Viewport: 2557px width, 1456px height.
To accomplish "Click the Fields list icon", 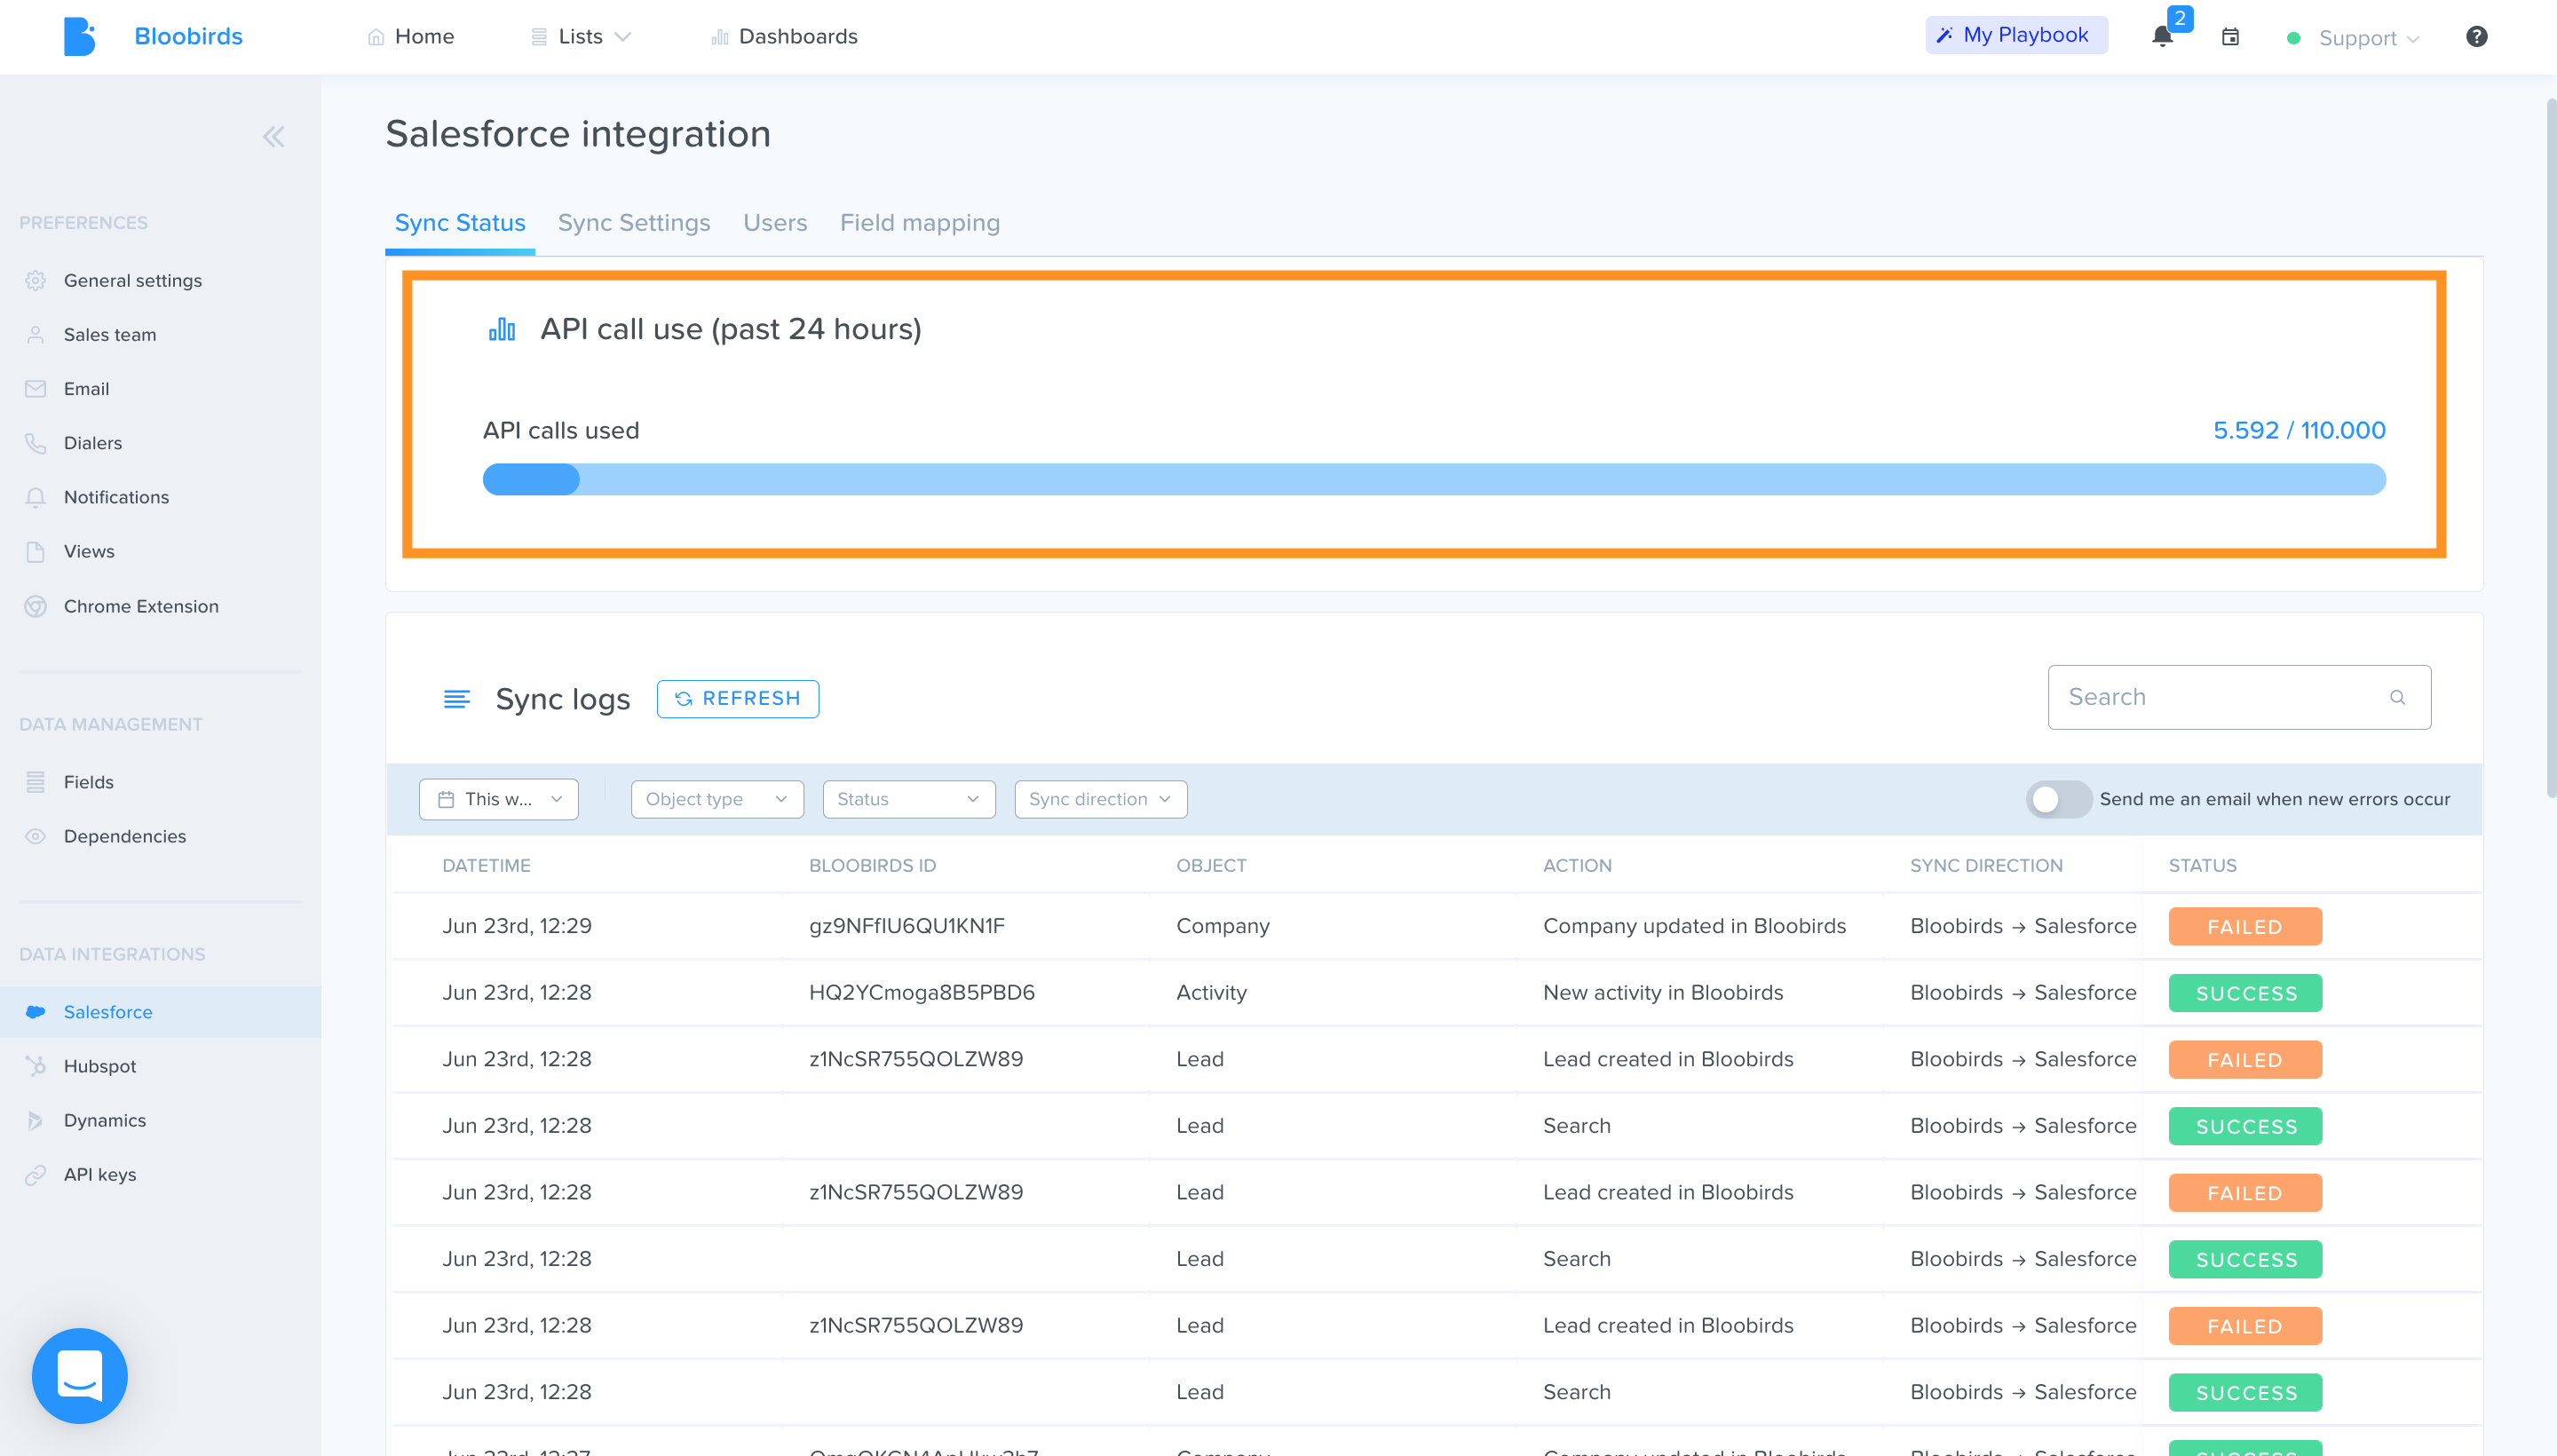I will pyautogui.click(x=36, y=782).
